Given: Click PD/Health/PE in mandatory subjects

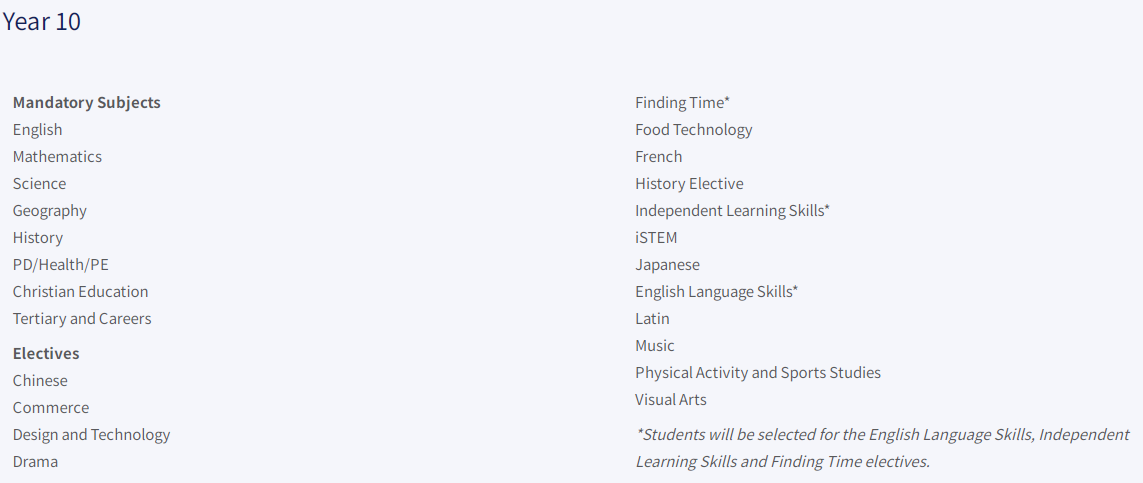Looking at the screenshot, I should tap(61, 264).
